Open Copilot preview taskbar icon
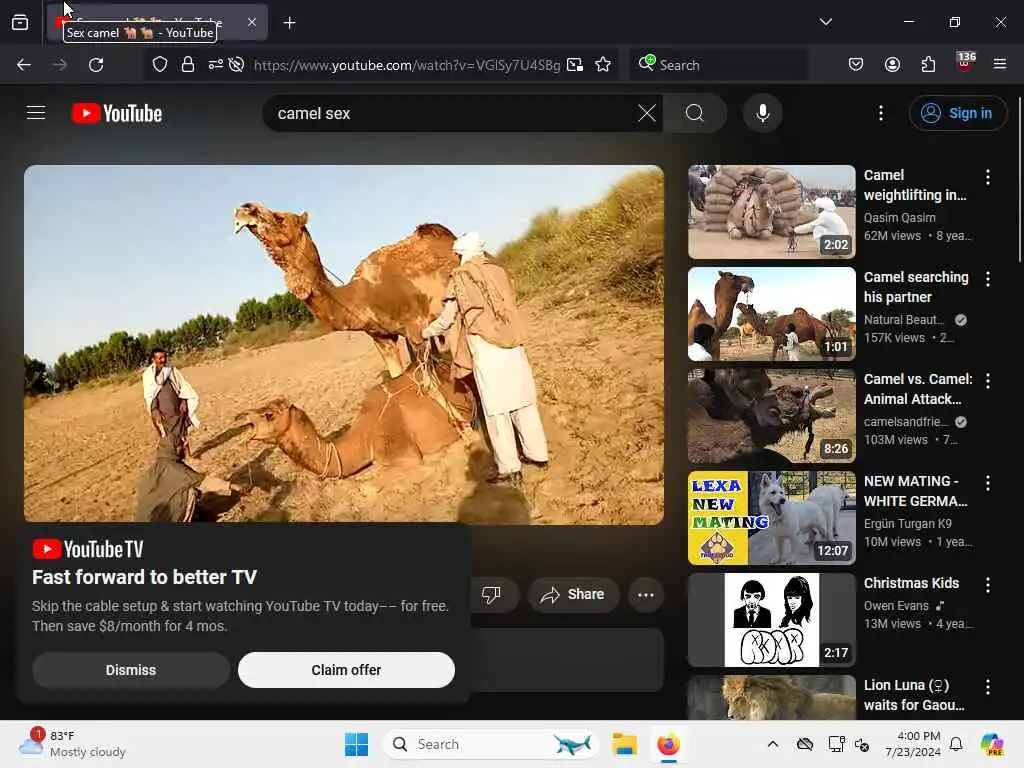The image size is (1024, 768). pos(991,744)
